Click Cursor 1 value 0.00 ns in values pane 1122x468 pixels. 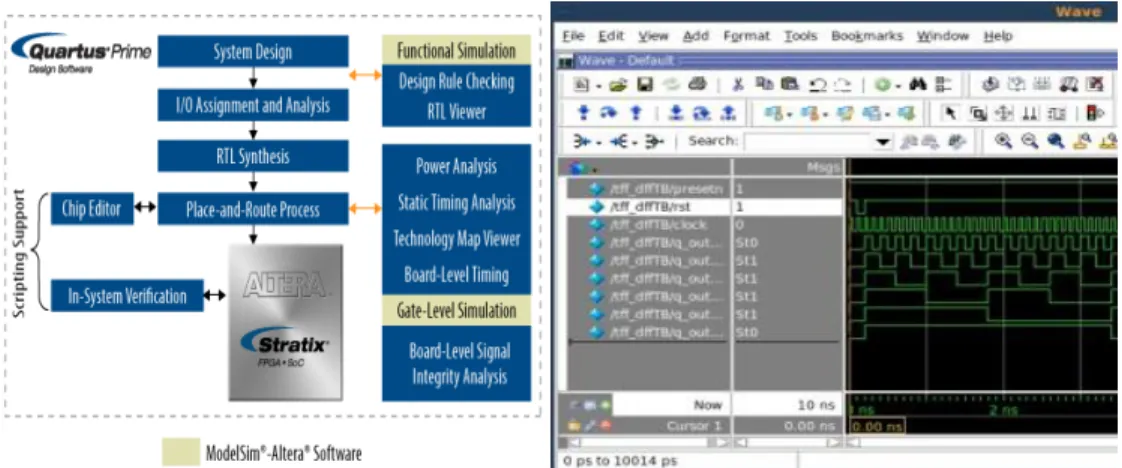pos(809,426)
